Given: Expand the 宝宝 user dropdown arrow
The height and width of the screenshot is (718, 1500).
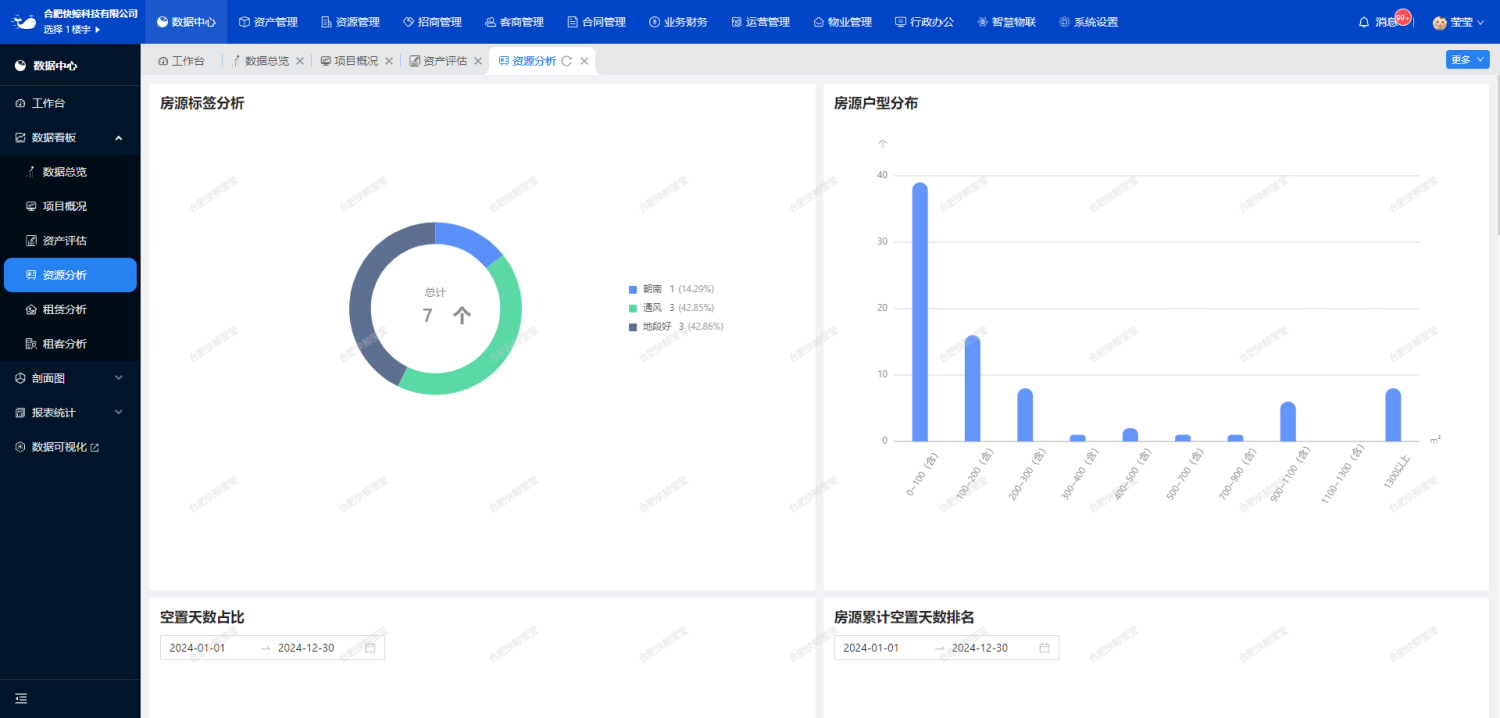Looking at the screenshot, I should (1481, 22).
